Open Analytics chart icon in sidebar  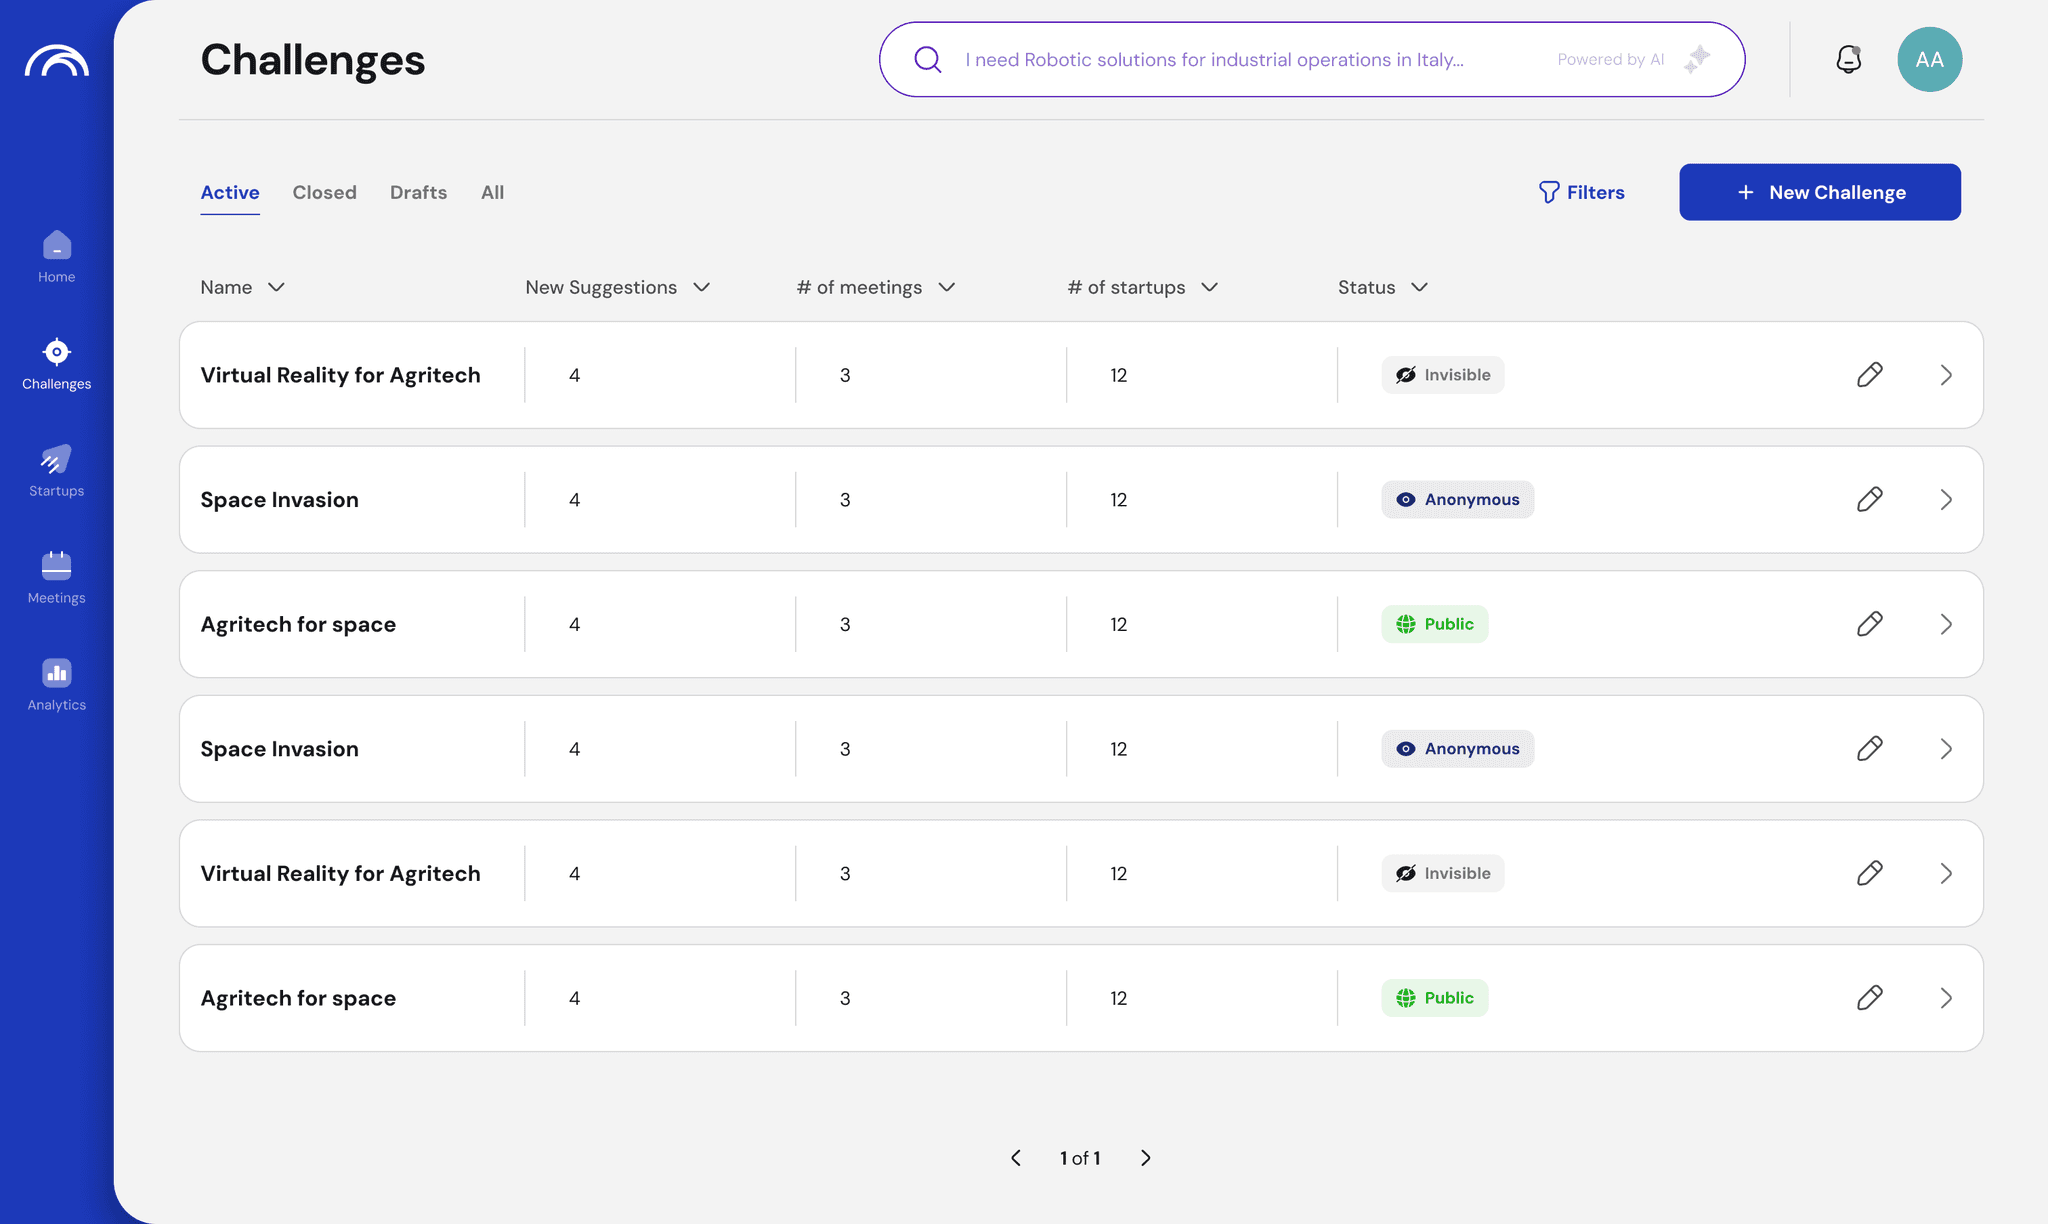(56, 685)
